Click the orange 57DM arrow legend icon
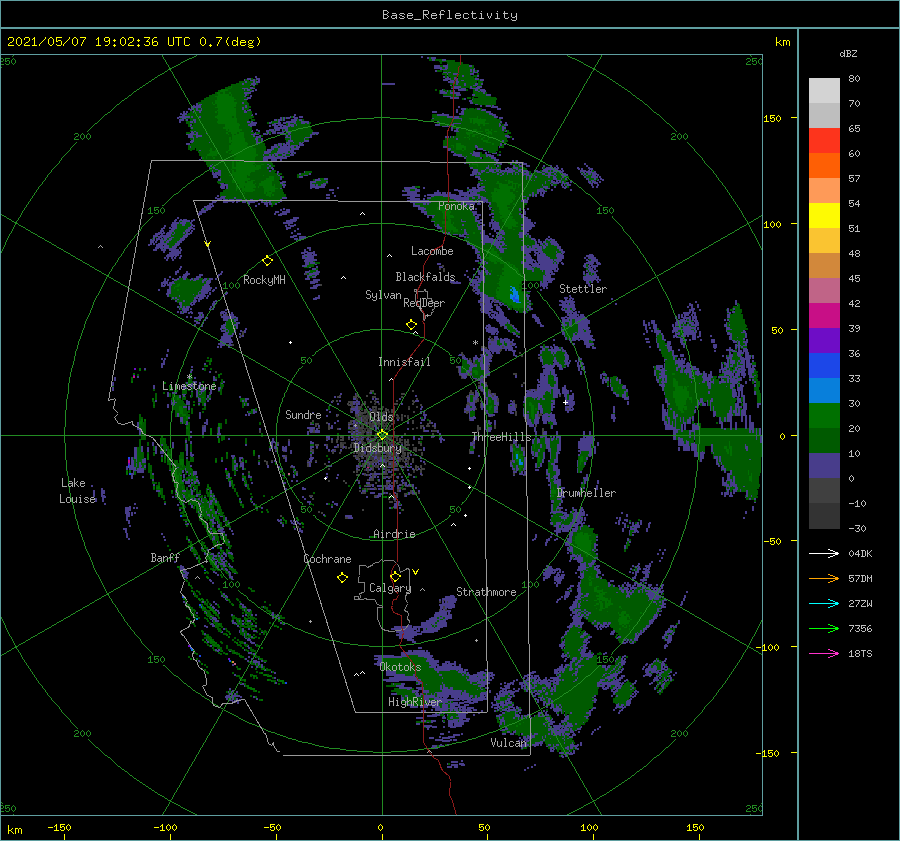This screenshot has width=900, height=841. click(x=824, y=579)
